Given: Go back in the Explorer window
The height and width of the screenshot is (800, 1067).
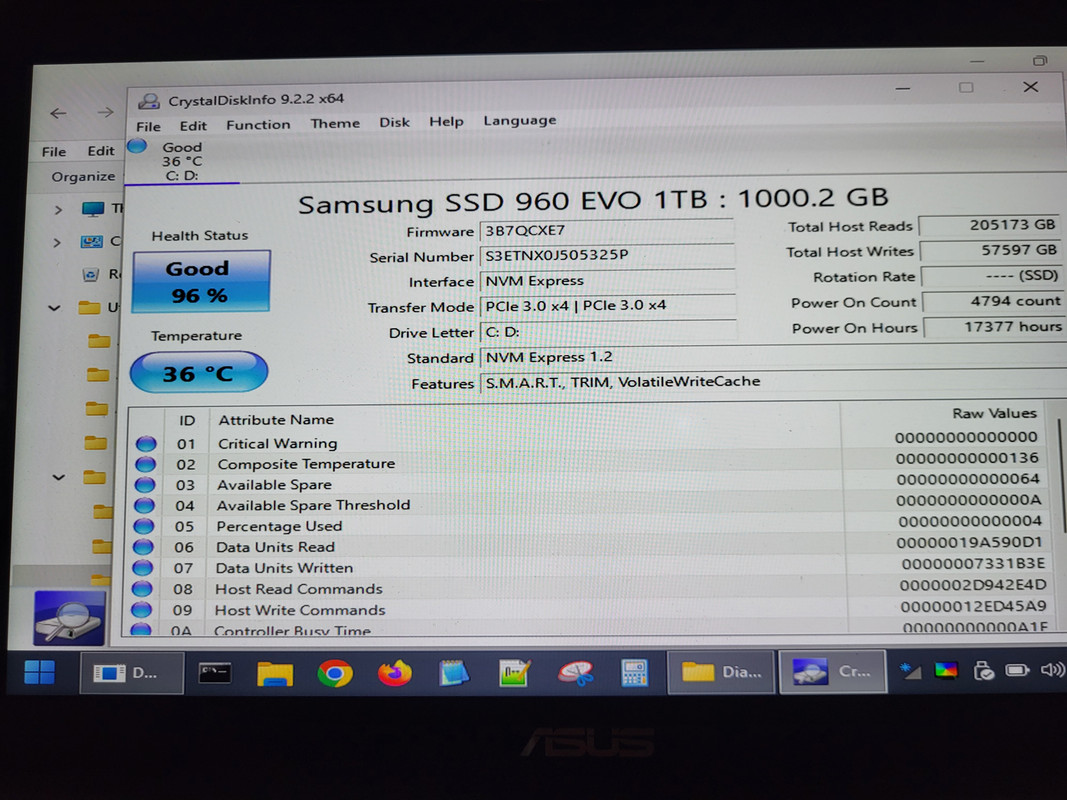Looking at the screenshot, I should (x=59, y=114).
